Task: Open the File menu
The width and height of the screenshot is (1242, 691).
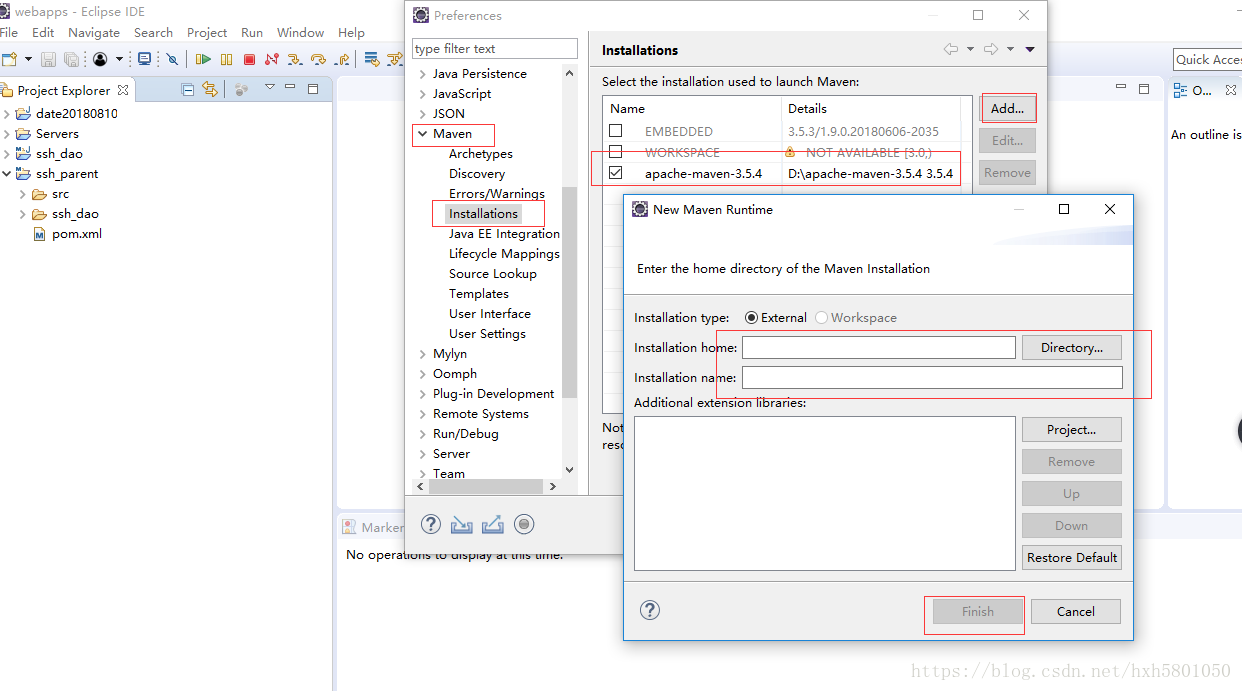Action: (9, 33)
